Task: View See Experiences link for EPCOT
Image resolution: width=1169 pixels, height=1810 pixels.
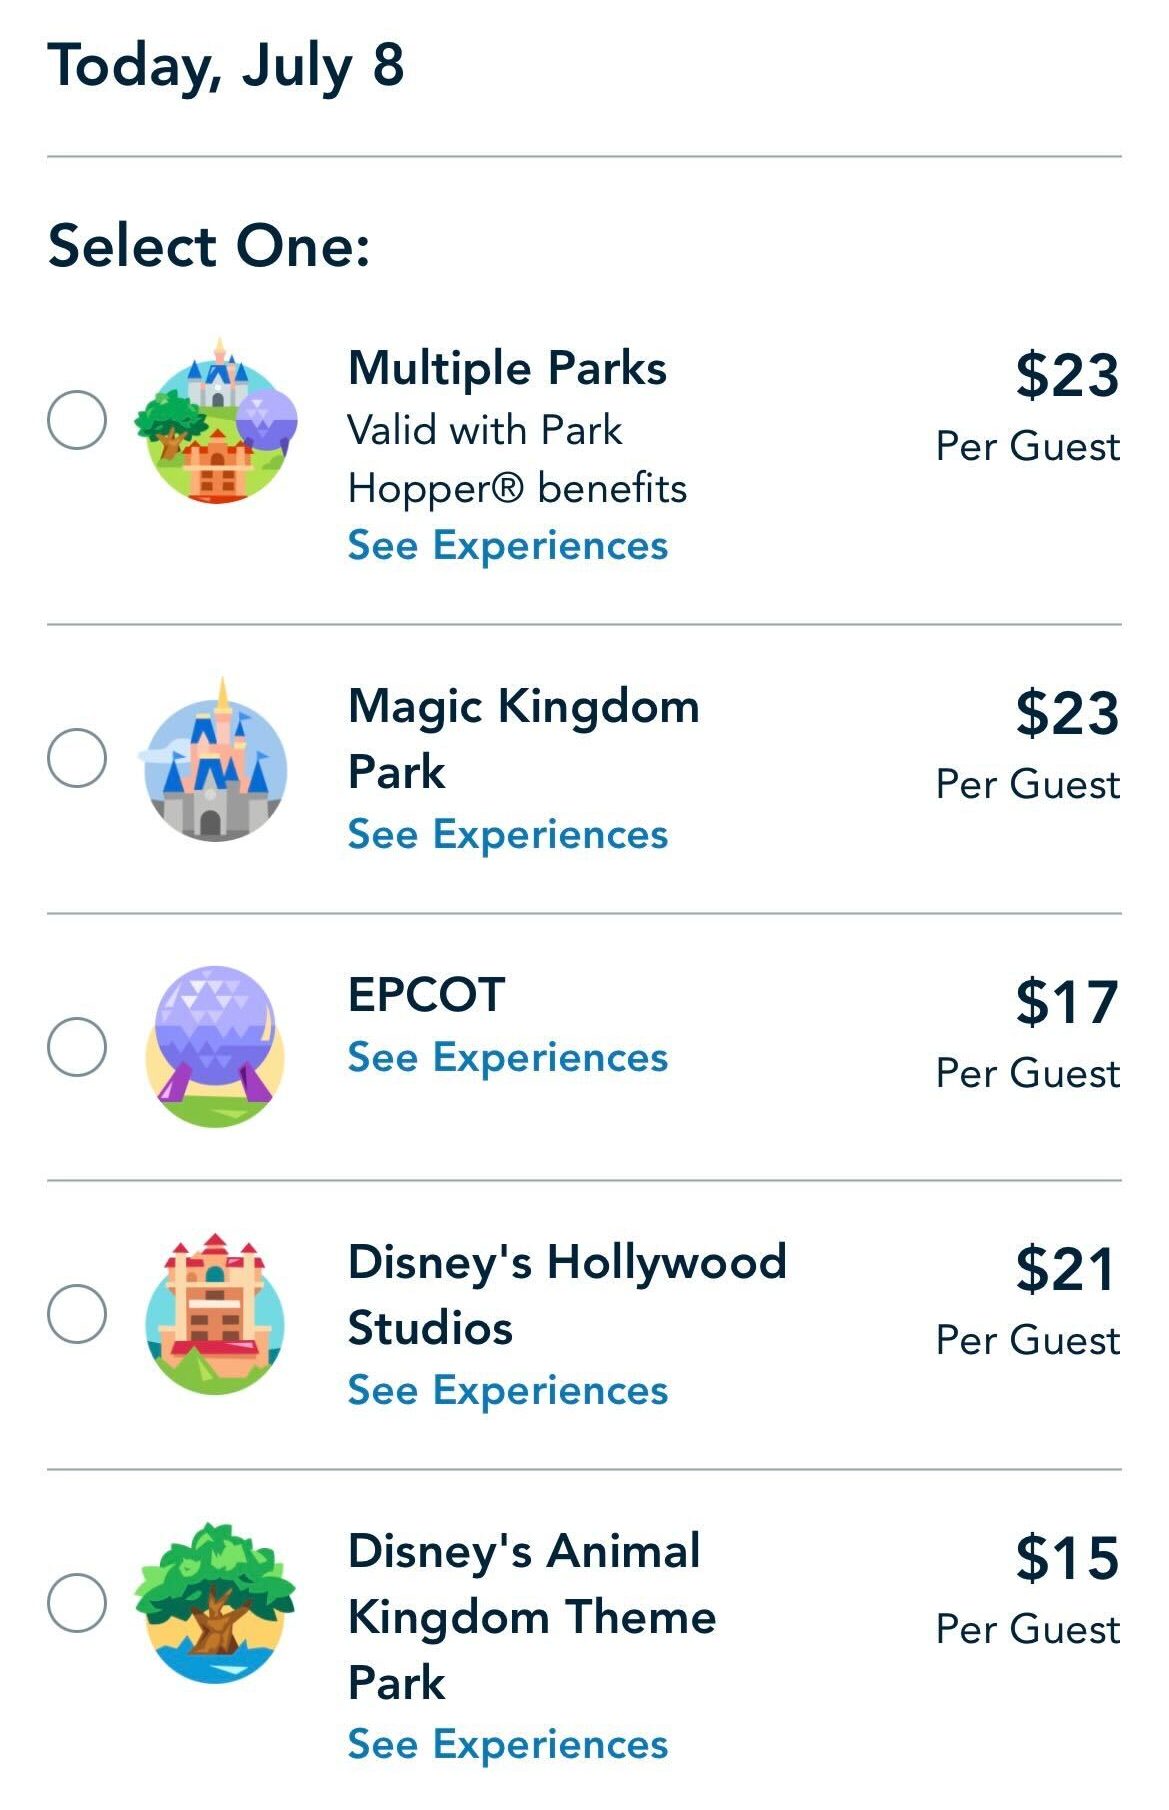Action: 507,1058
